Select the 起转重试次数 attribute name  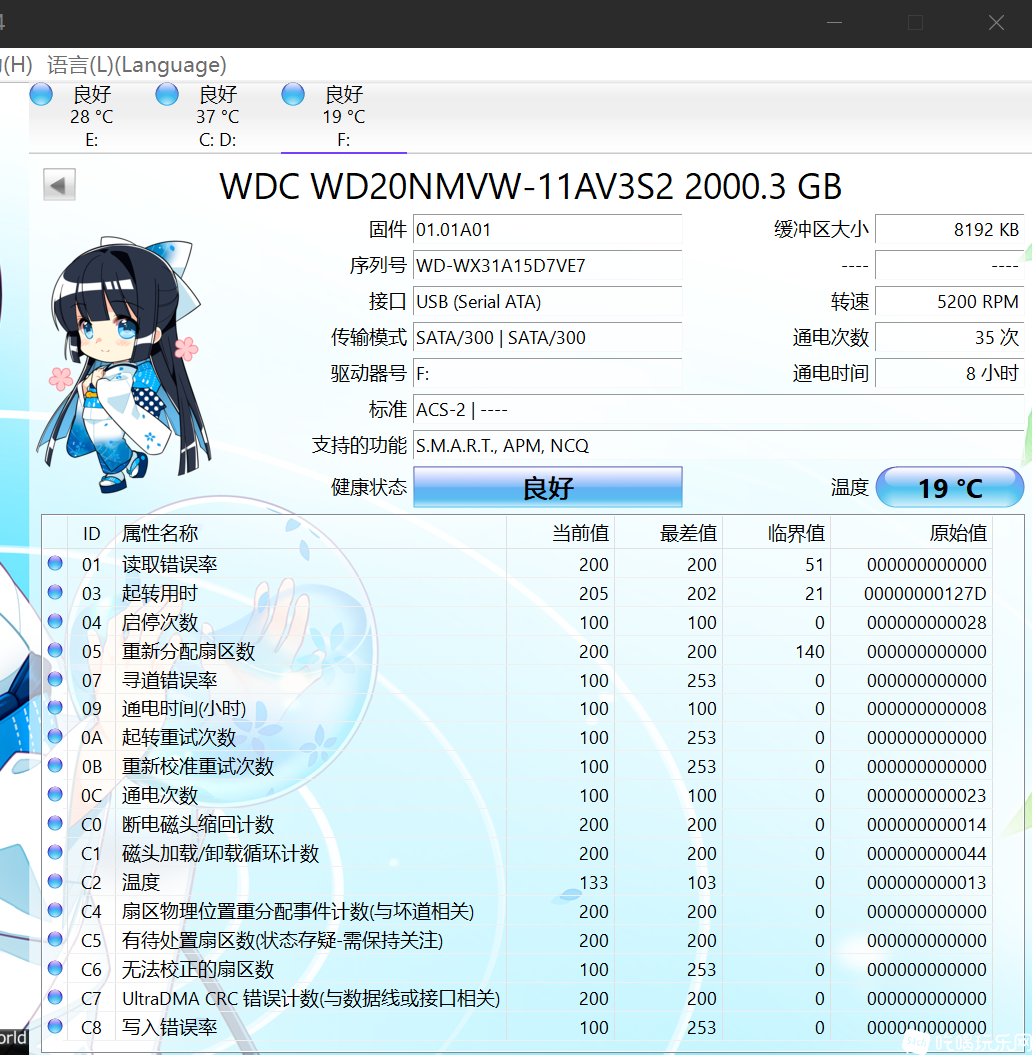pos(179,738)
